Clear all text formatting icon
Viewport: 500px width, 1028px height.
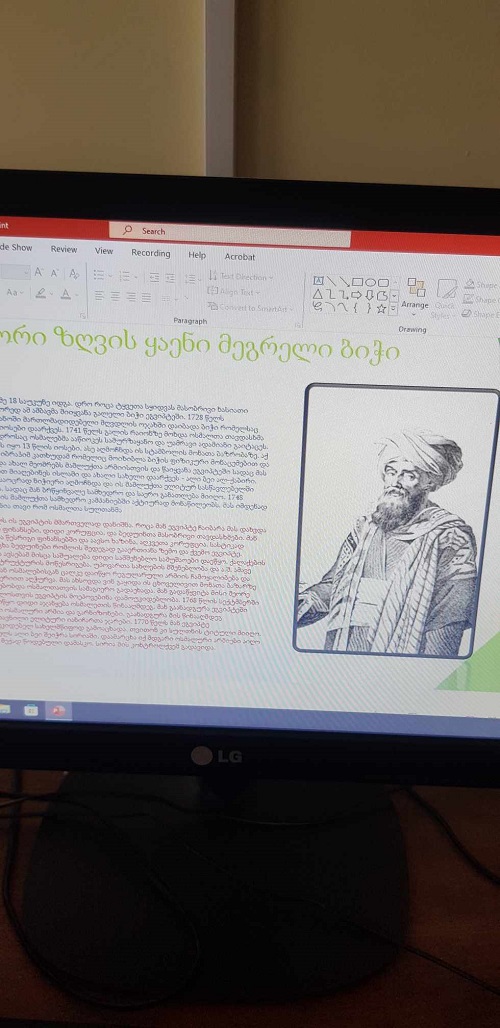74,273
